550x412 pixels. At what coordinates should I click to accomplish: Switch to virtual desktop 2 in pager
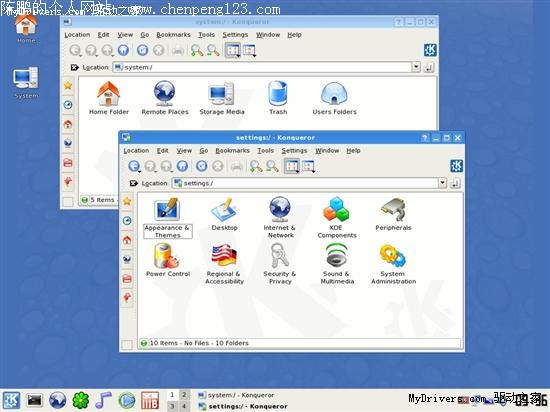(184, 395)
